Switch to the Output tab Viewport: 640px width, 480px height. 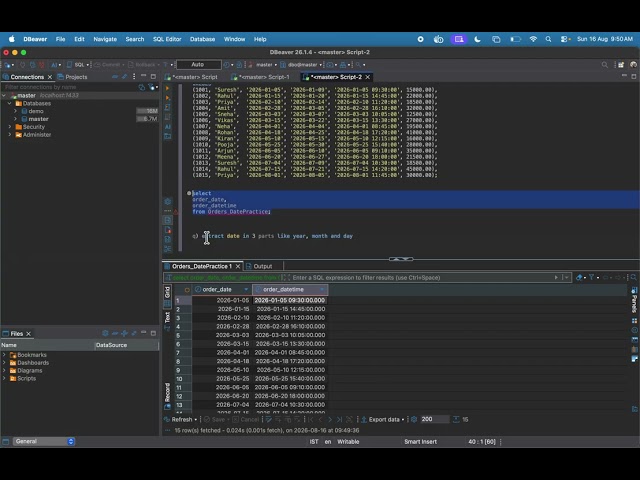(x=259, y=266)
